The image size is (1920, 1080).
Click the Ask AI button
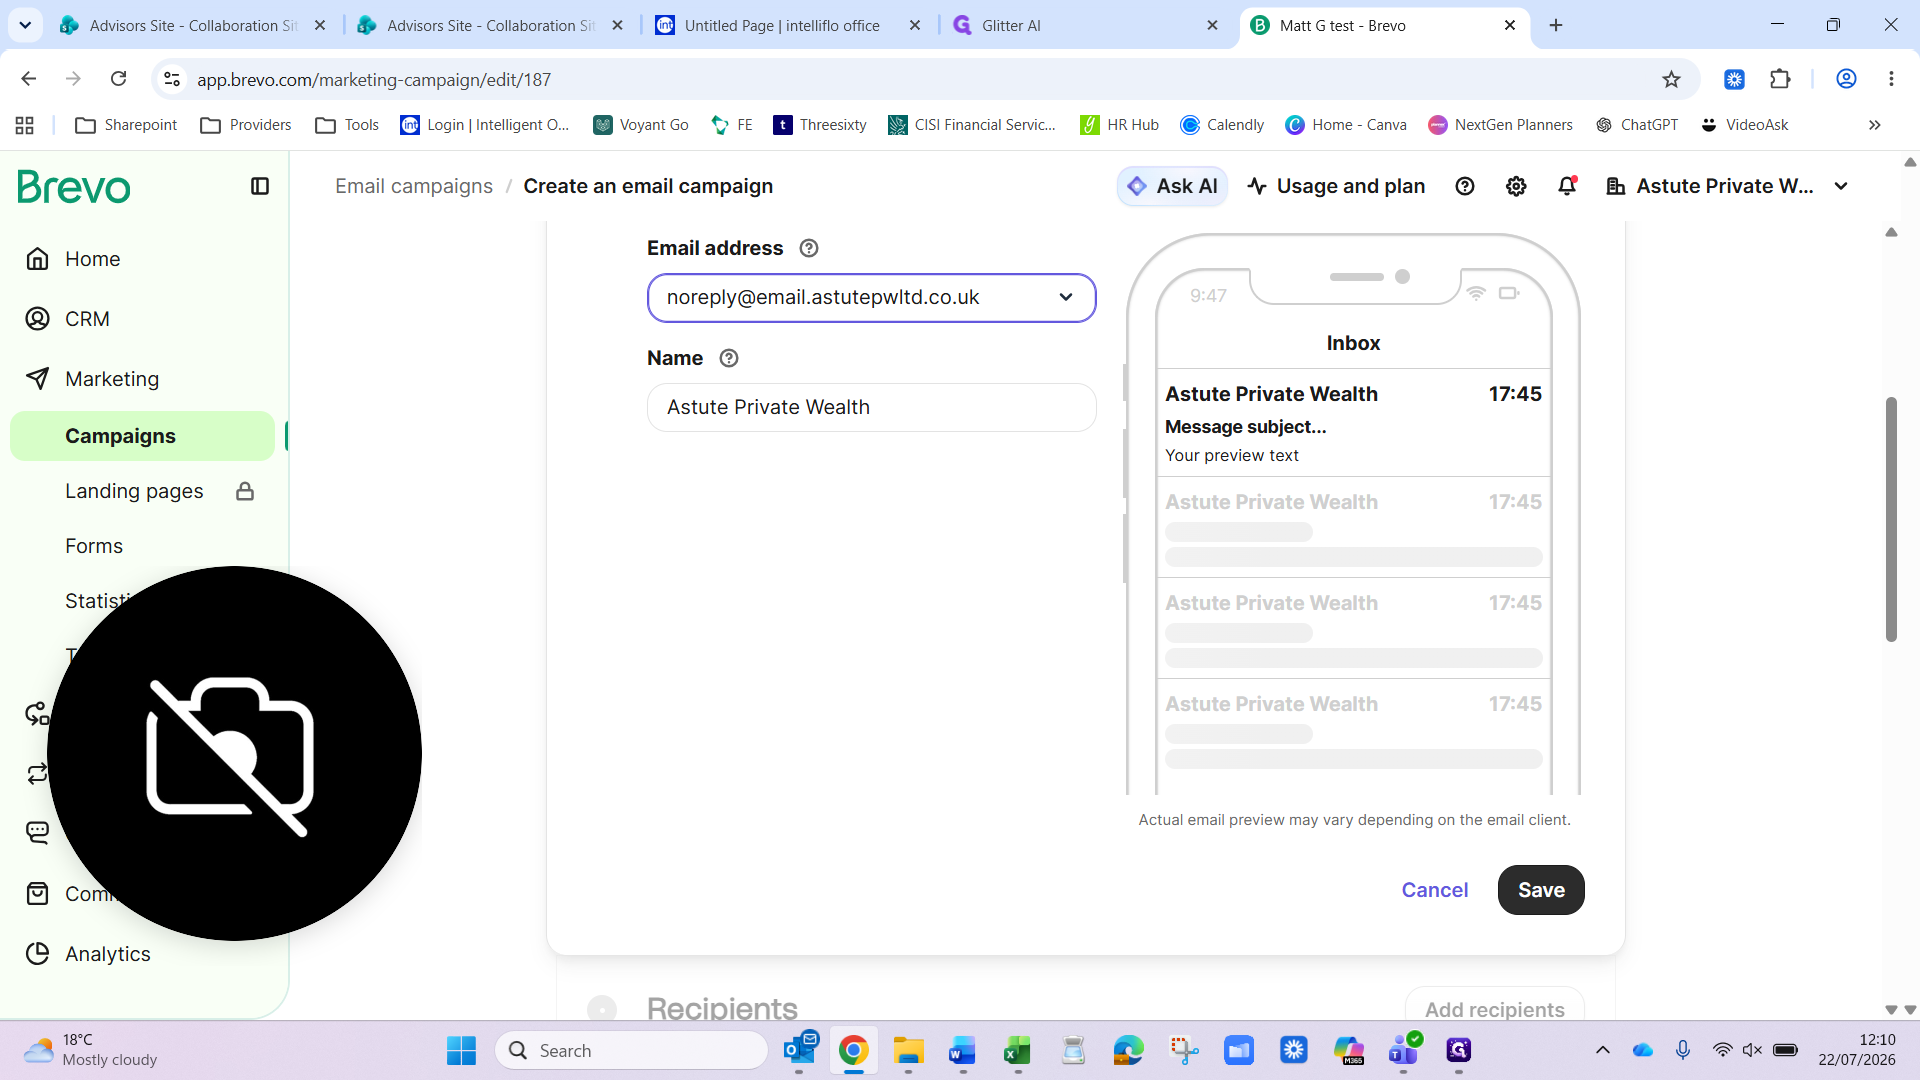tap(1172, 186)
